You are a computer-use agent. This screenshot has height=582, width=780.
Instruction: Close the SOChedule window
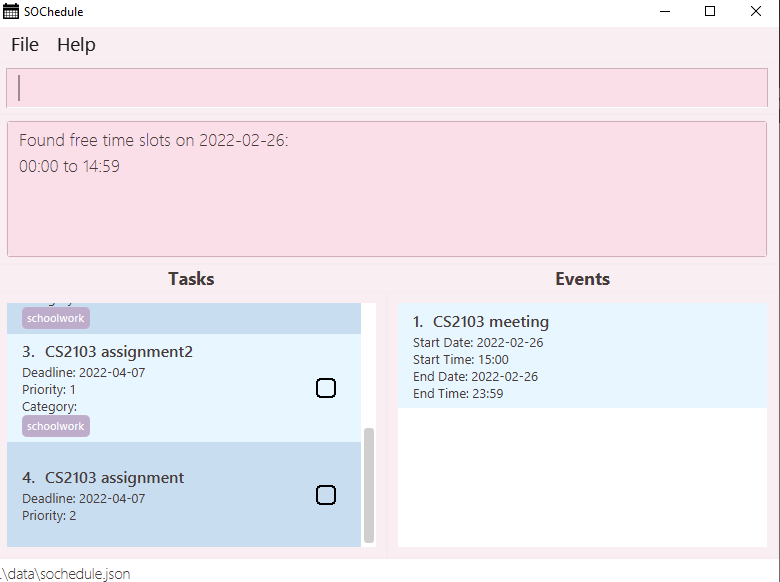(x=756, y=11)
